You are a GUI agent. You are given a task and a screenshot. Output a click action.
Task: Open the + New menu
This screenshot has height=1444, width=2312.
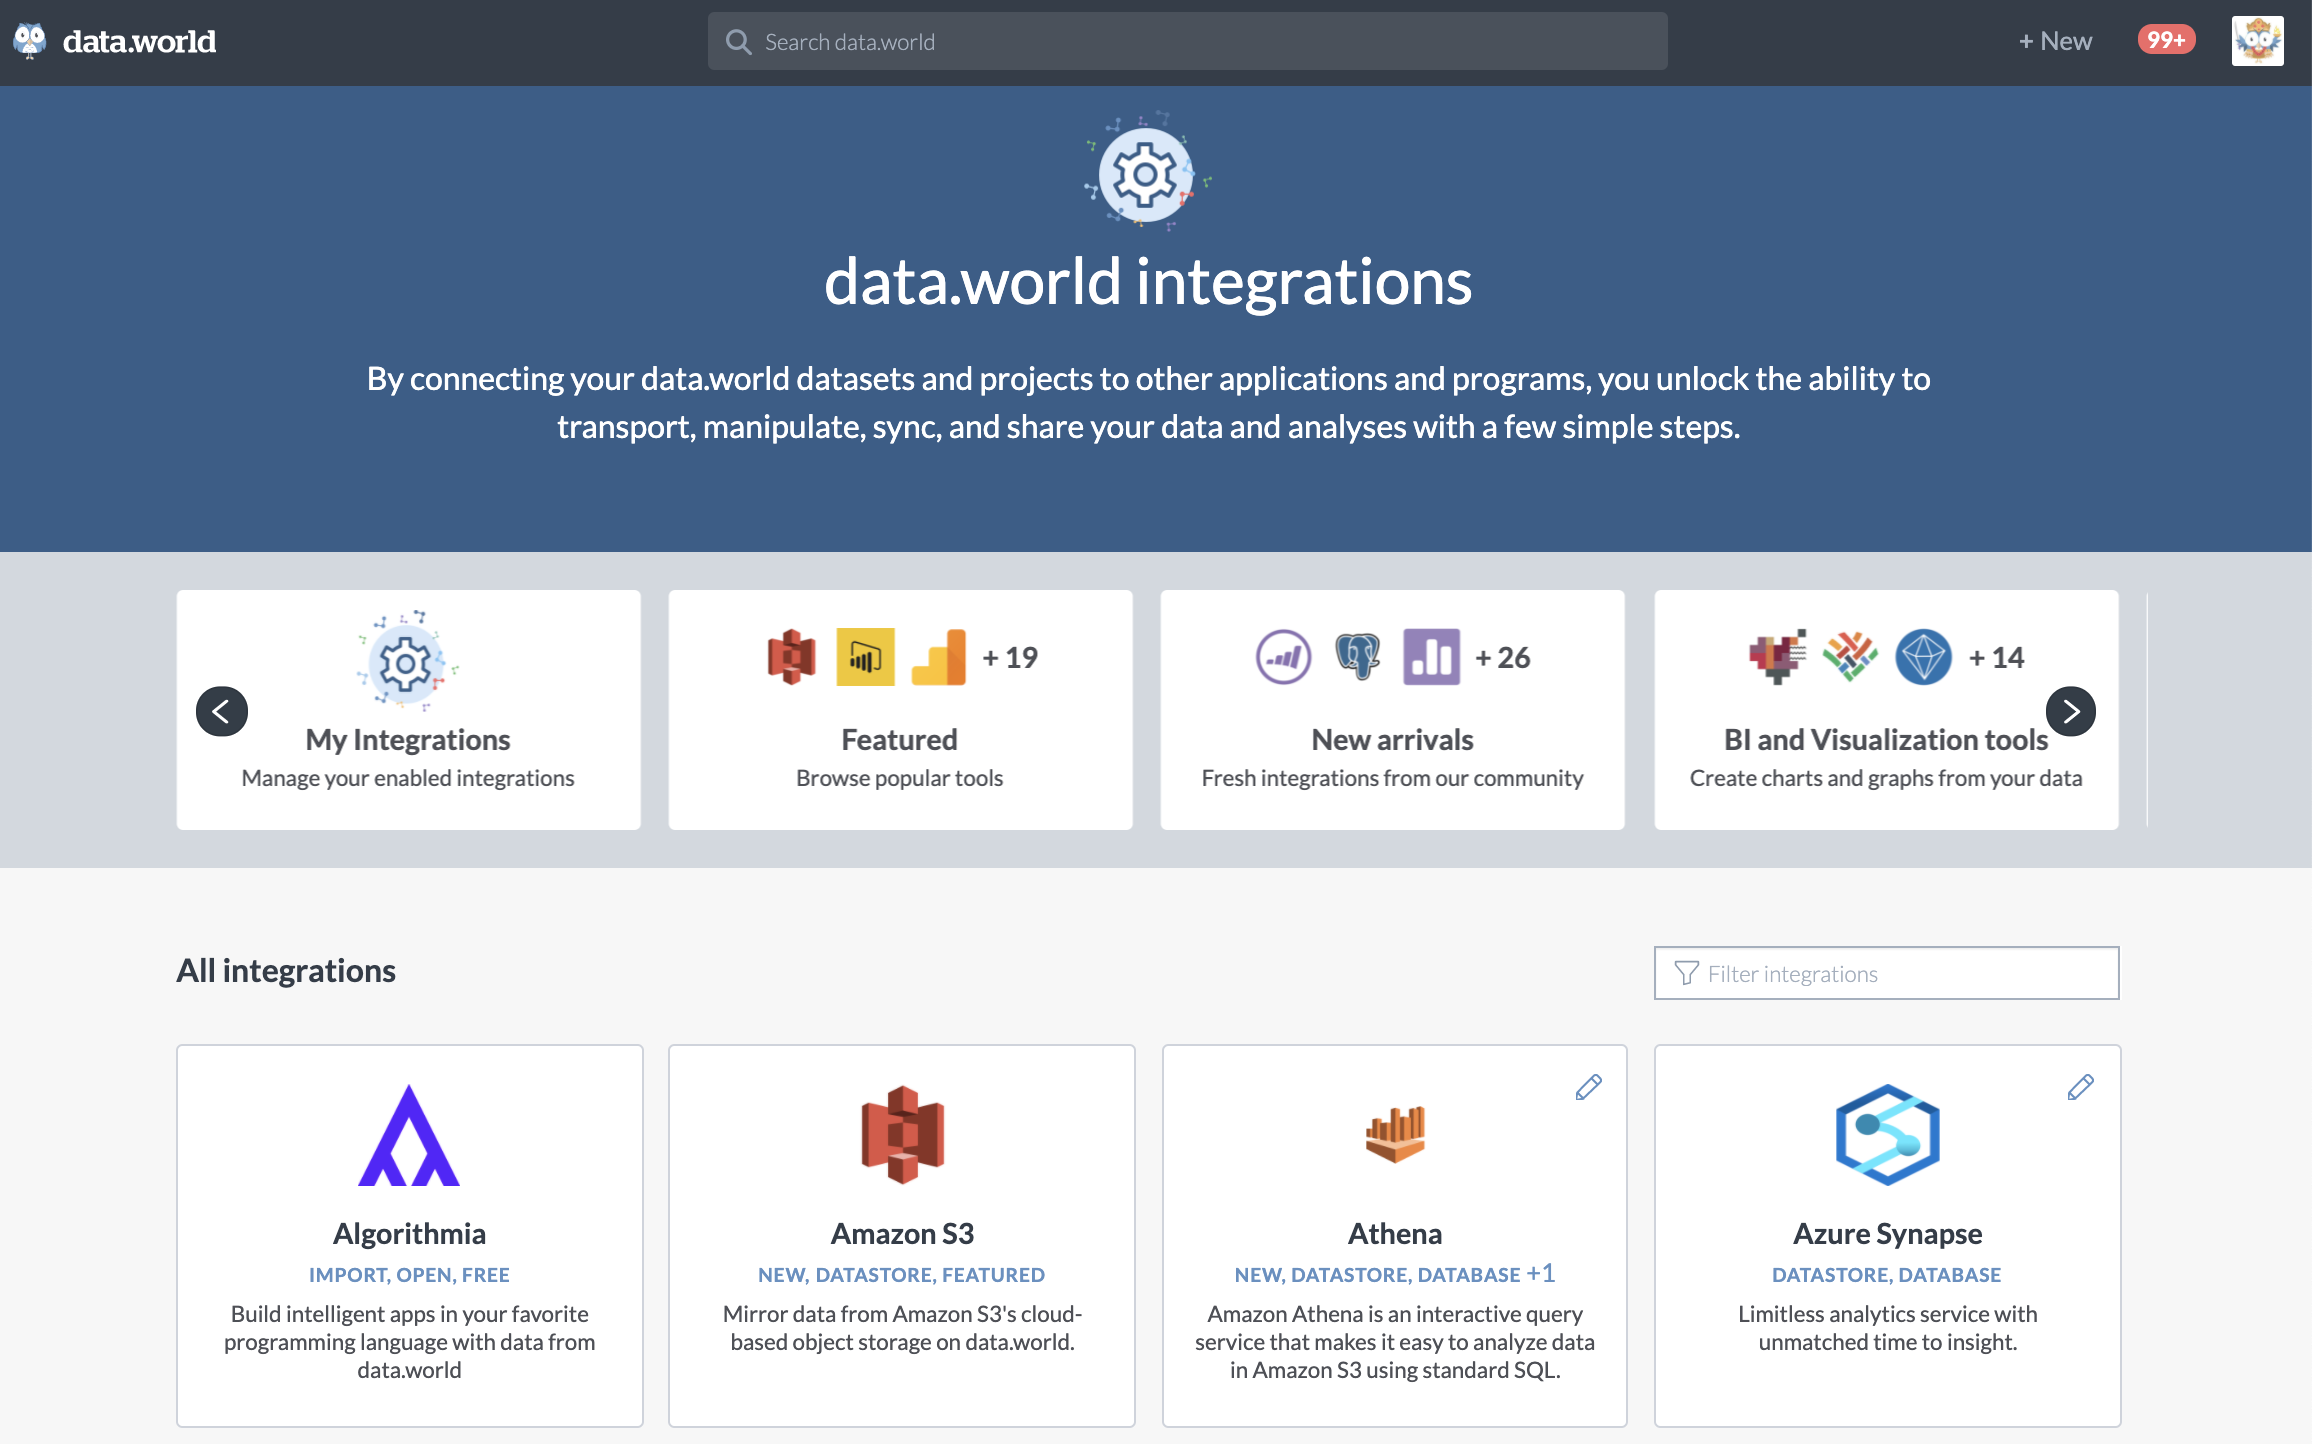click(x=2054, y=41)
